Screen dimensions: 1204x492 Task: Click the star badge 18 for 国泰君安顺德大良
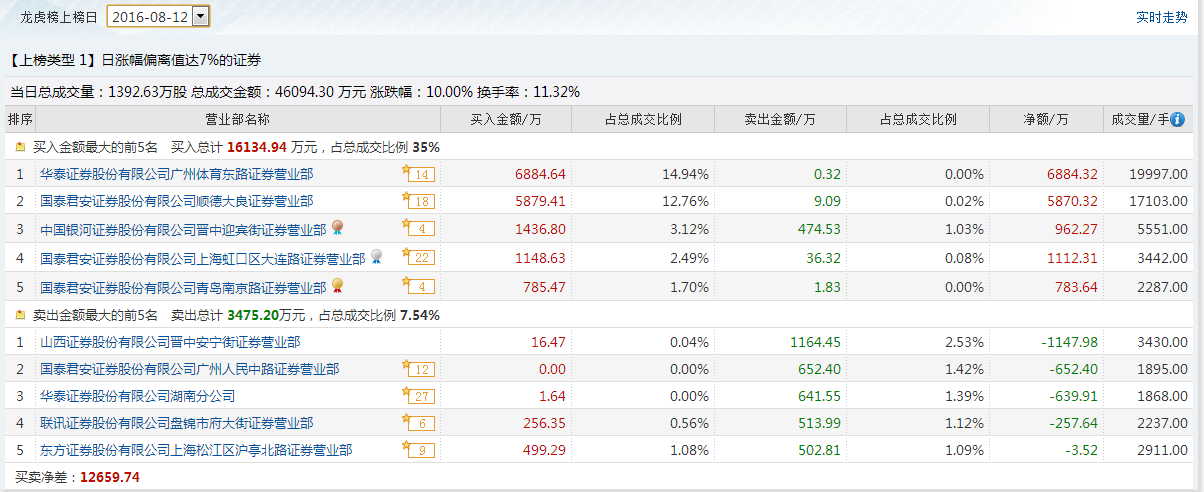[x=418, y=201]
